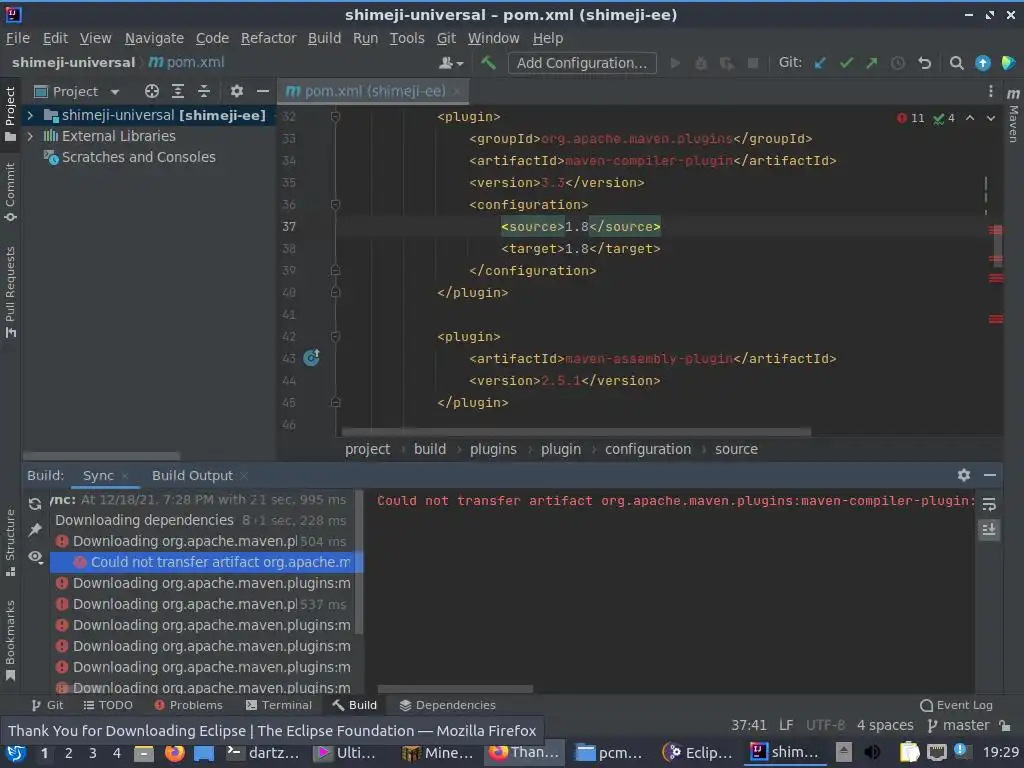Open the Terminal tool window

point(279,705)
